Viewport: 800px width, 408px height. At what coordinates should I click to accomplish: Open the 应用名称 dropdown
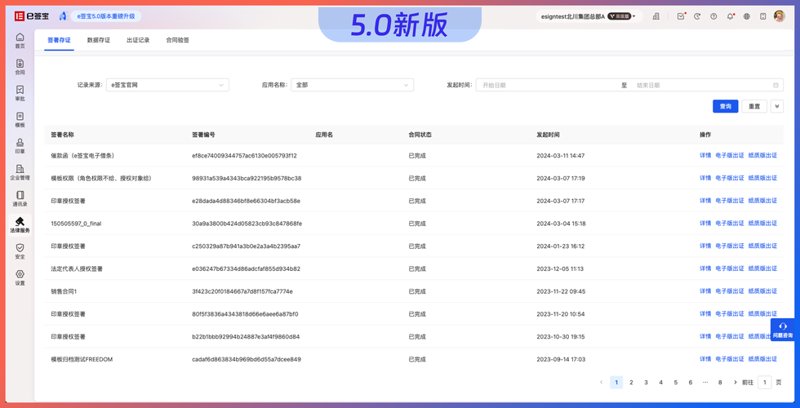coord(352,85)
